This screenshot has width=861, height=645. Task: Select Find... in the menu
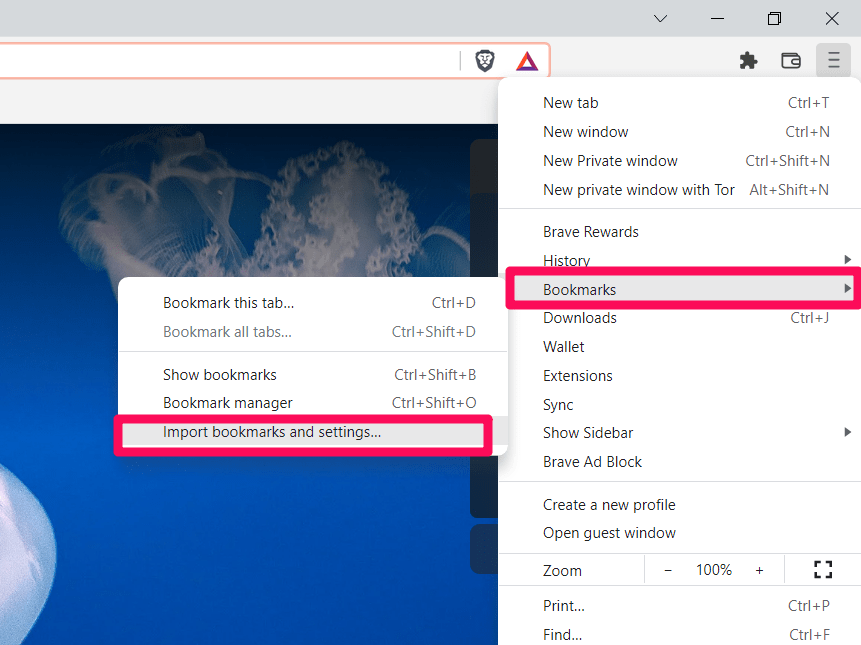pyautogui.click(x=679, y=634)
